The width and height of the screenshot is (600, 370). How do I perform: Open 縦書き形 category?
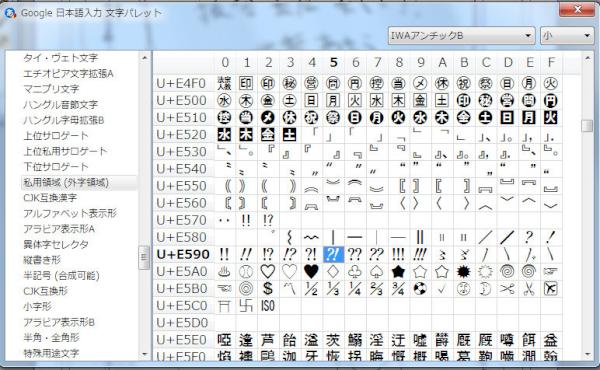42,260
